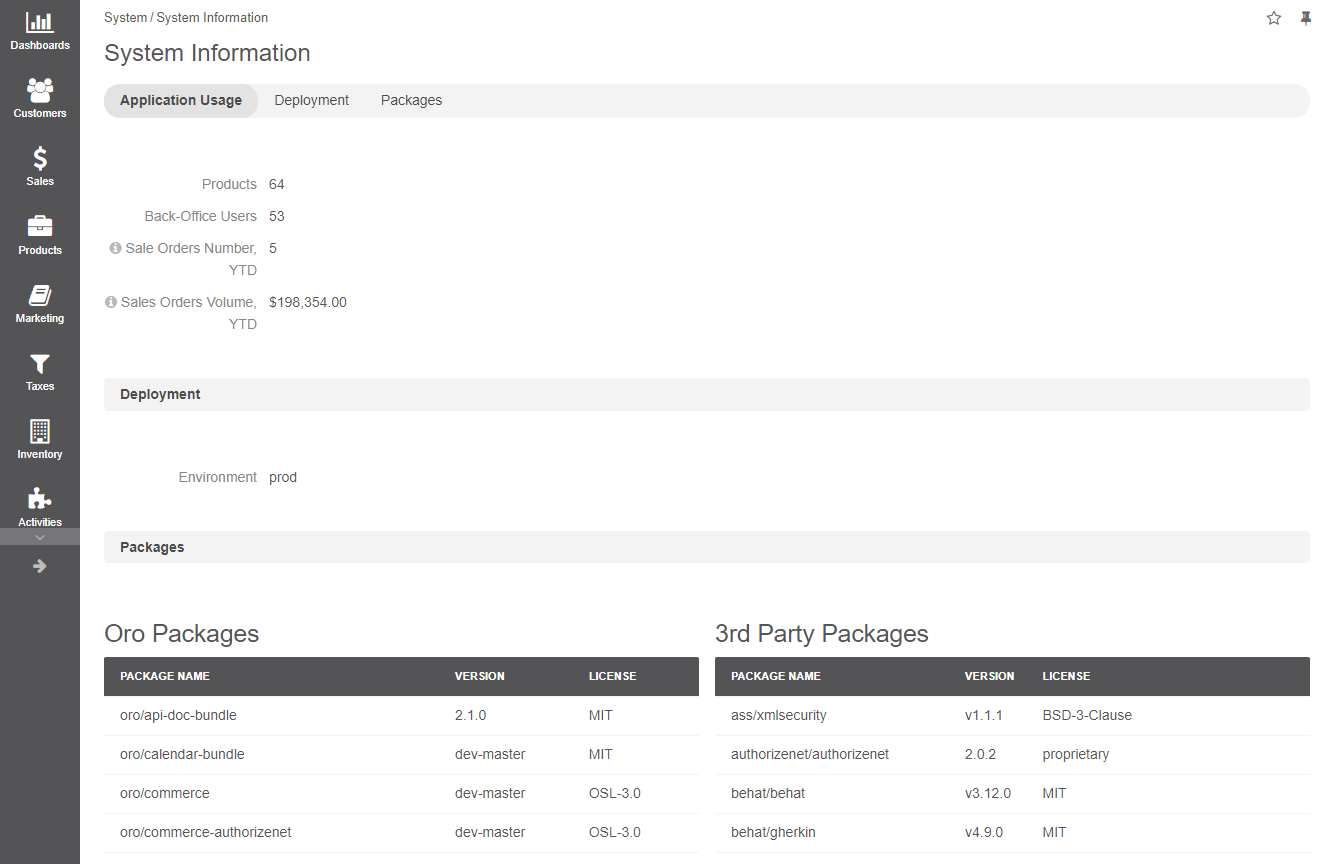The height and width of the screenshot is (864, 1324).
Task: Click the Oro Packages heading
Action: [182, 633]
